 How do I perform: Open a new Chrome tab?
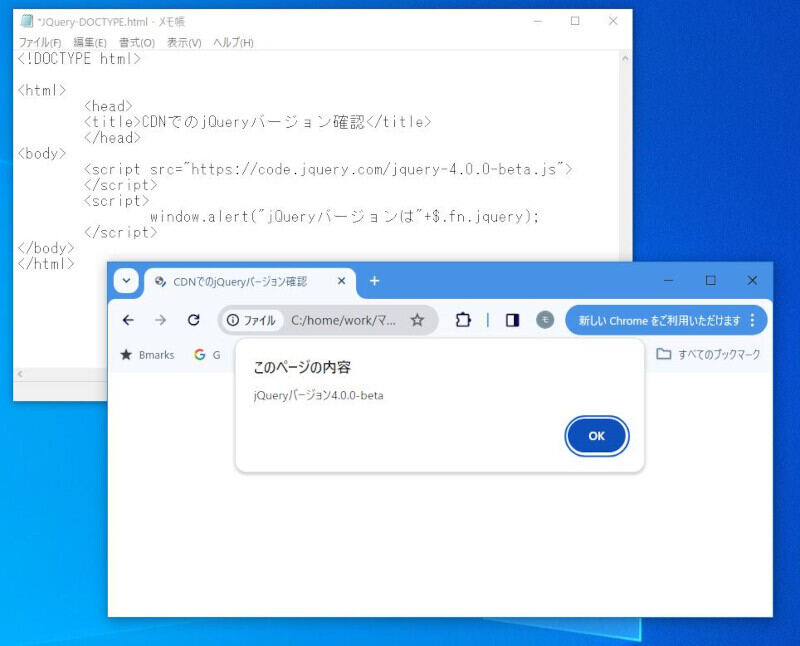[x=374, y=281]
